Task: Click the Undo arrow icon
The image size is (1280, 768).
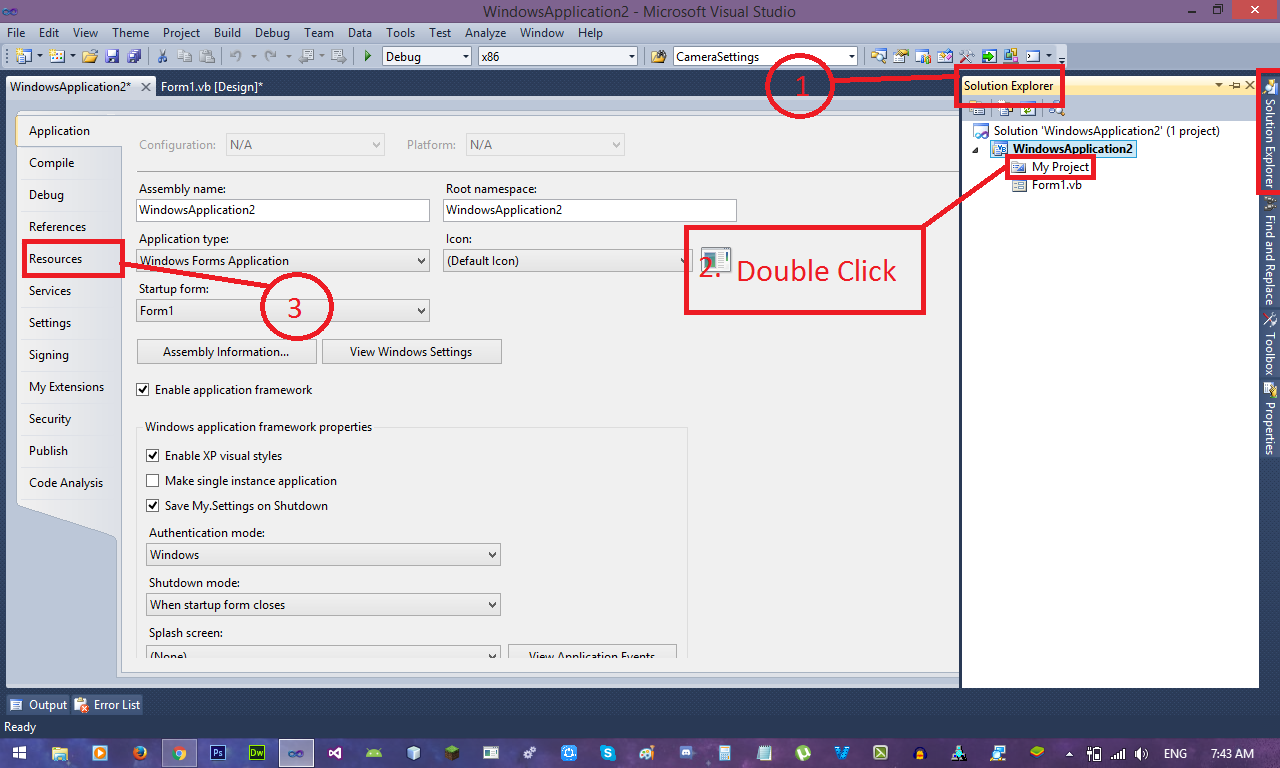Action: tap(236, 56)
